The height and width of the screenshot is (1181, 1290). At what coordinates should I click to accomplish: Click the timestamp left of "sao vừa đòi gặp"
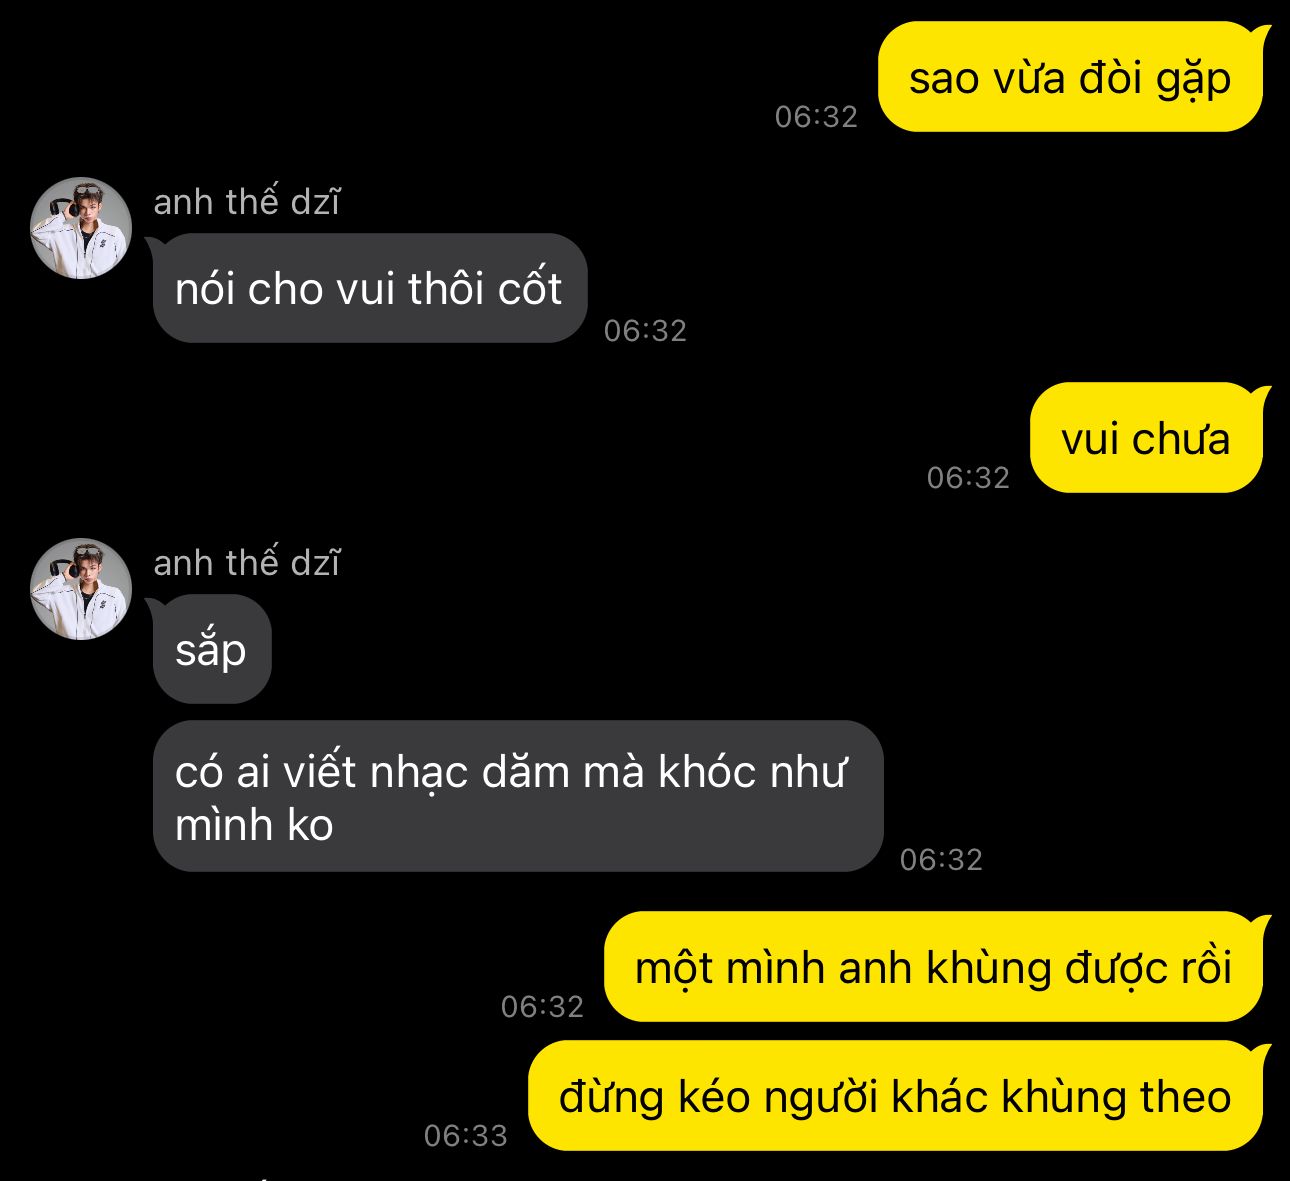816,116
